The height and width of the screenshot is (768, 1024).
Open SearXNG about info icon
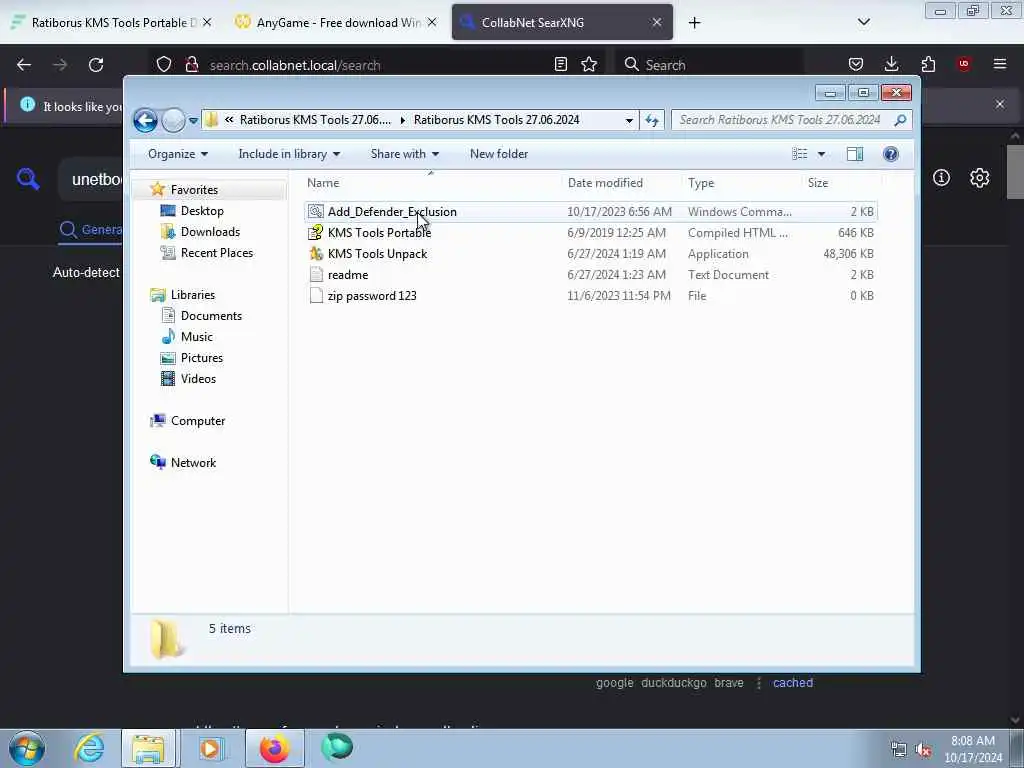[x=941, y=178]
